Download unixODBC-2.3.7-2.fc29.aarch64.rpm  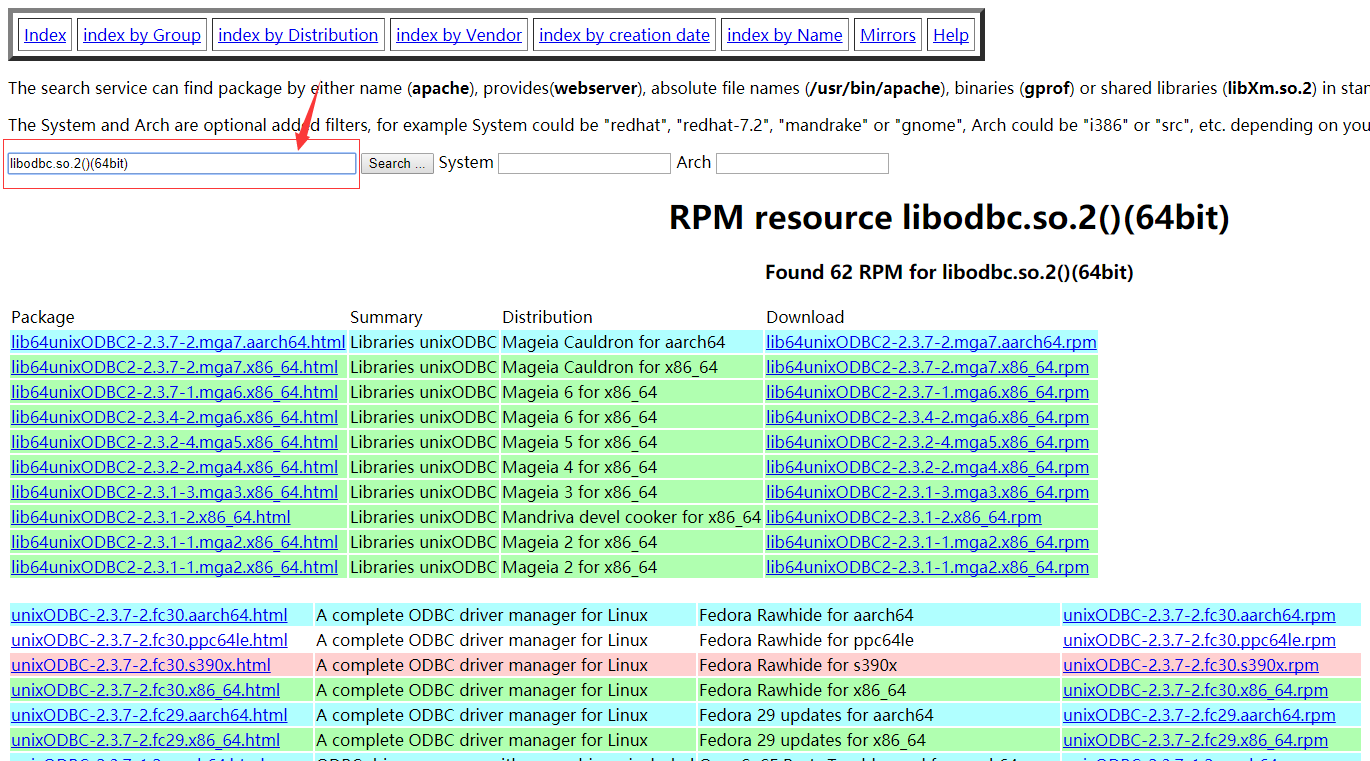click(x=1199, y=715)
